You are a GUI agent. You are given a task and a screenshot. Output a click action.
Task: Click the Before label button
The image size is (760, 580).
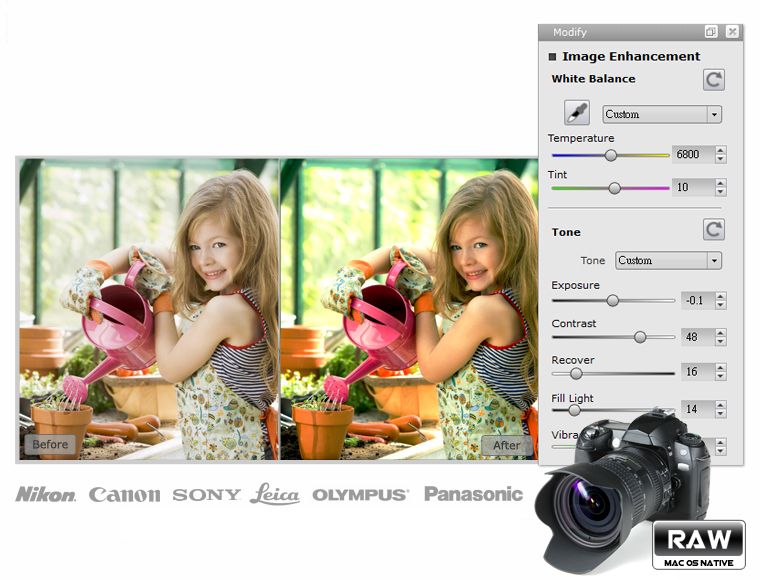50,444
